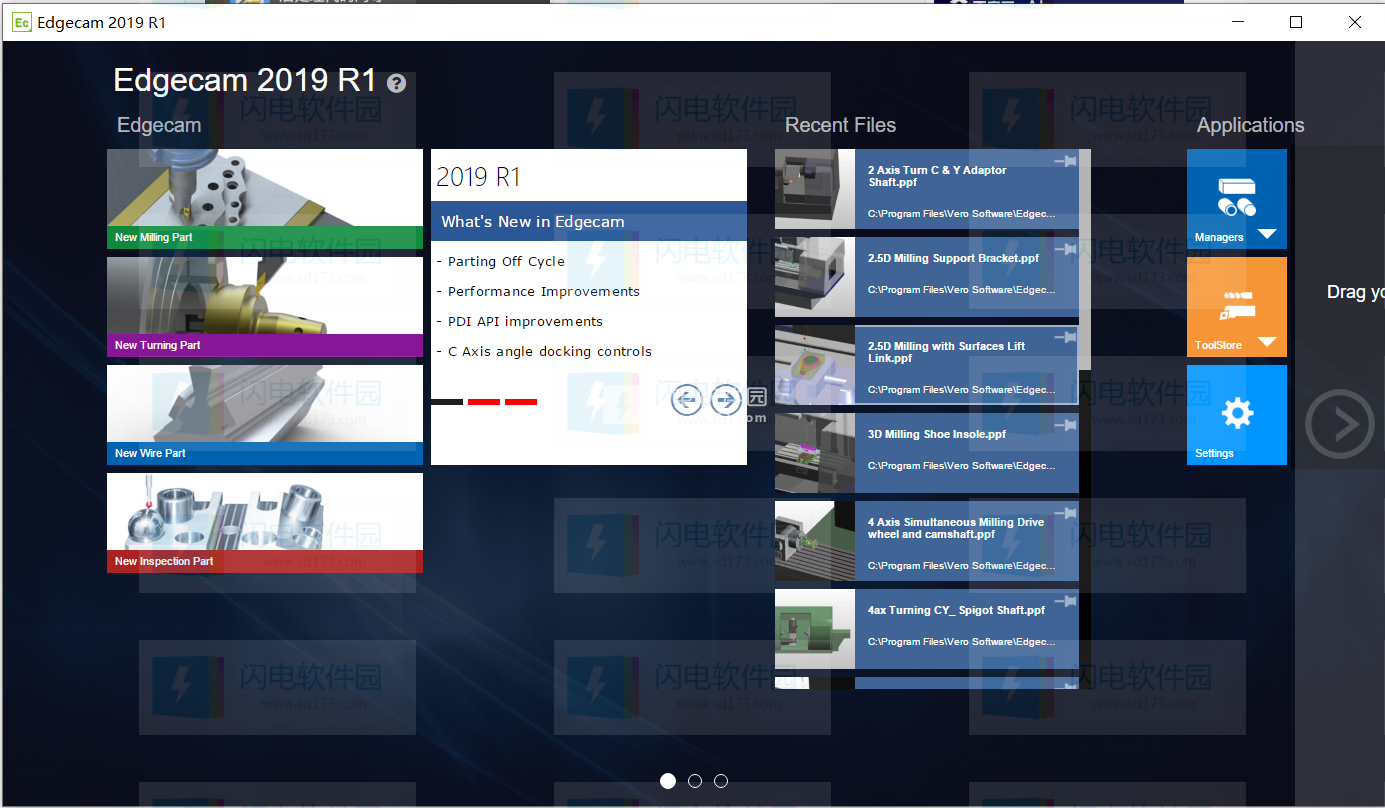Click thumbnail of 2 Axis Turn Adaptor Shaft
Image resolution: width=1385 pixels, height=808 pixels.
click(x=815, y=189)
